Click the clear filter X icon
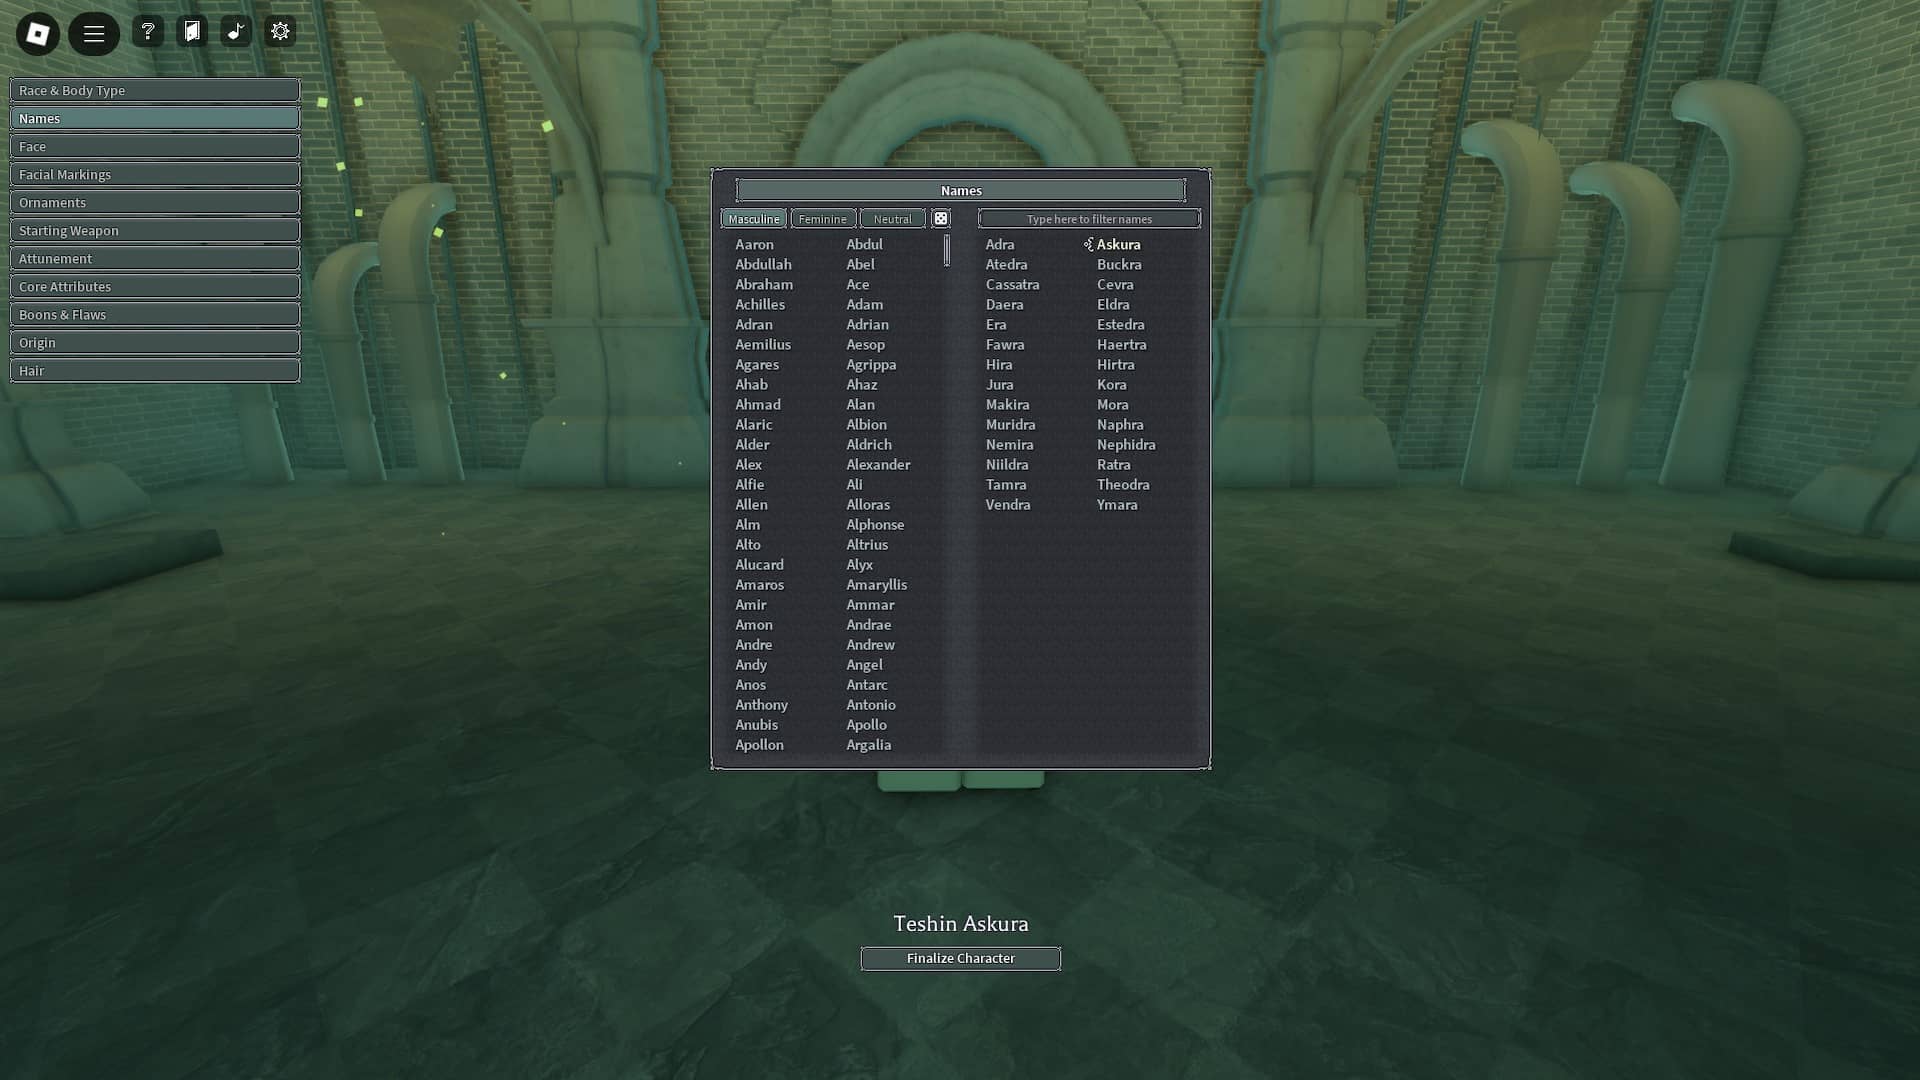 [x=940, y=218]
